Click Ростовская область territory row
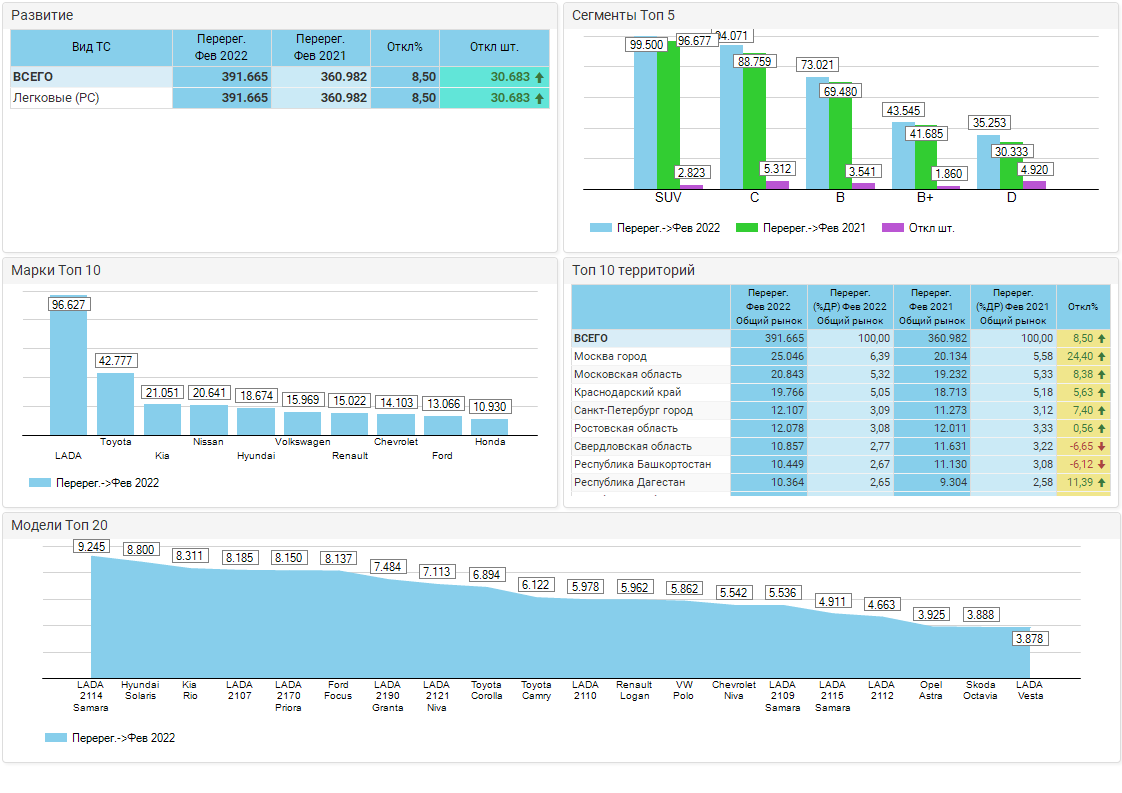This screenshot has height=793, width=1122. click(841, 428)
